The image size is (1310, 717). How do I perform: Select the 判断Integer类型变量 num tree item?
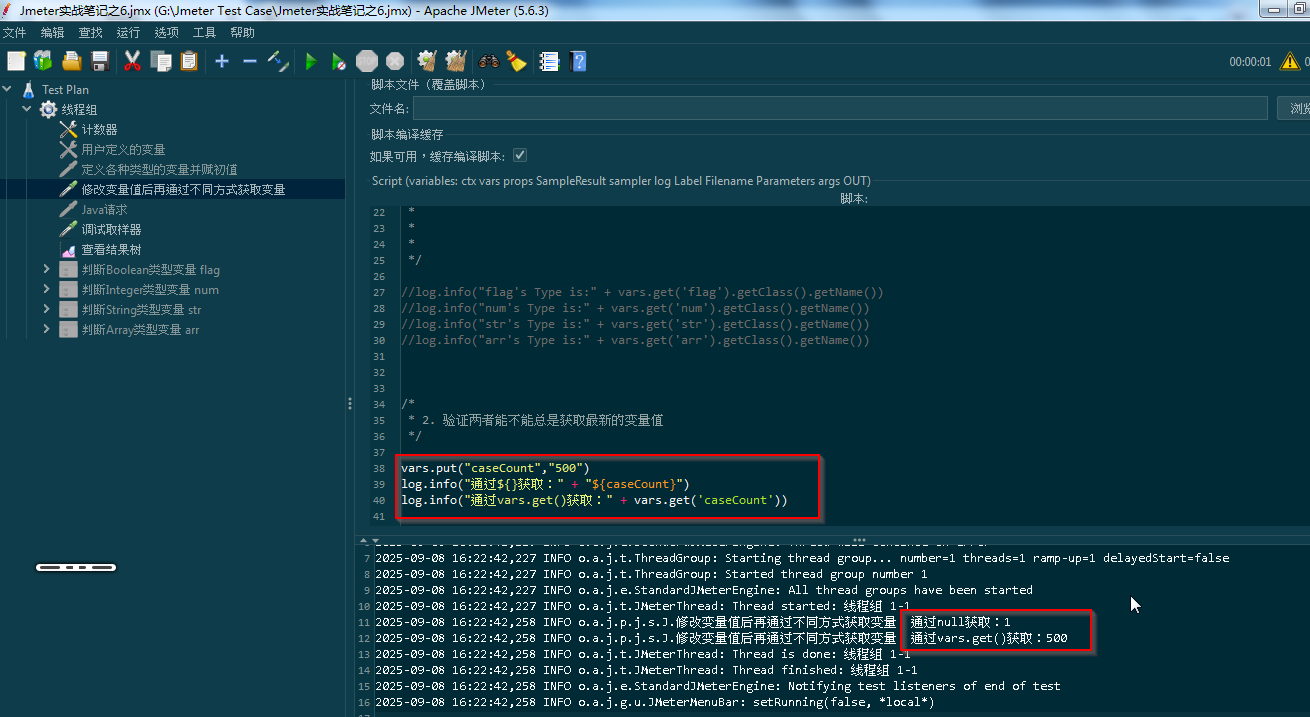tap(150, 289)
